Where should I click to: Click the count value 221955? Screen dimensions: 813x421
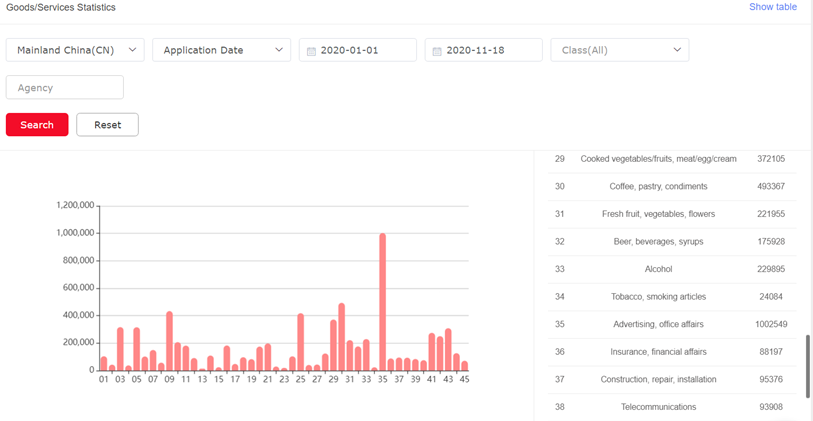tap(771, 214)
